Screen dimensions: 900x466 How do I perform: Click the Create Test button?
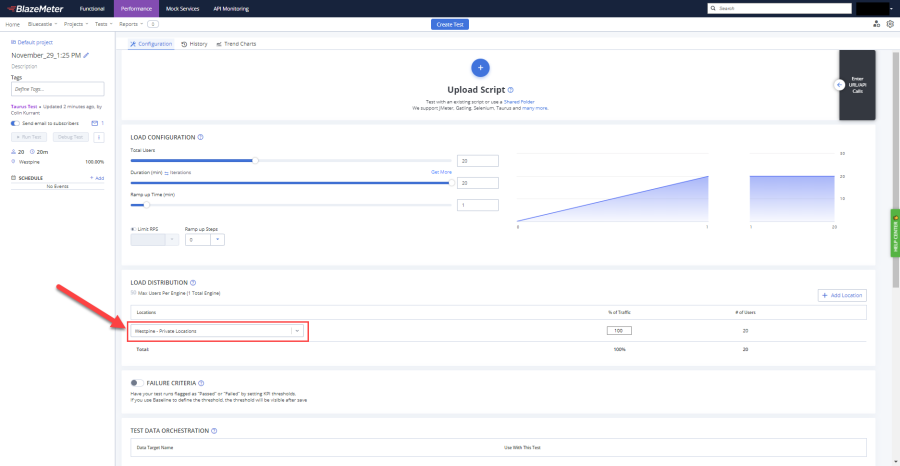coord(450,23)
